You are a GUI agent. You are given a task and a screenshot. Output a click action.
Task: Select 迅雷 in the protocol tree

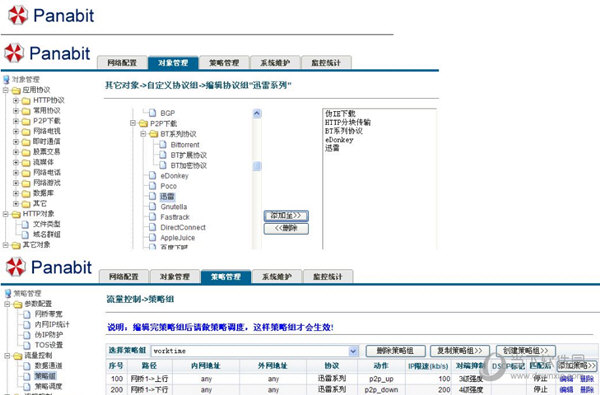167,196
